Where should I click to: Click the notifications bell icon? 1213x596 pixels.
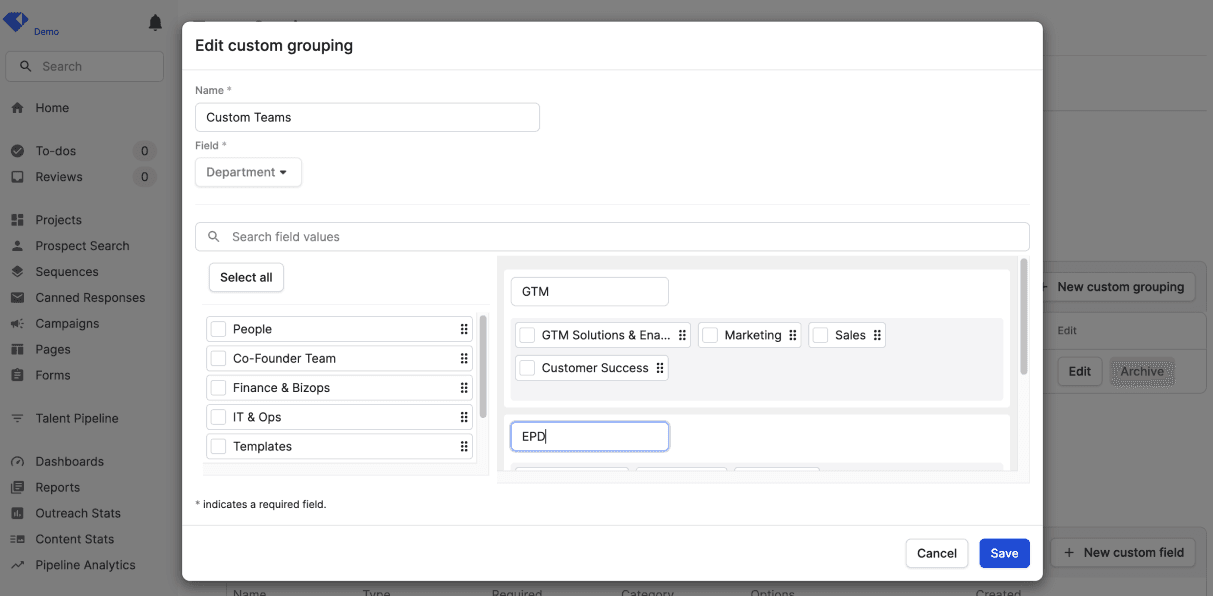tap(155, 23)
